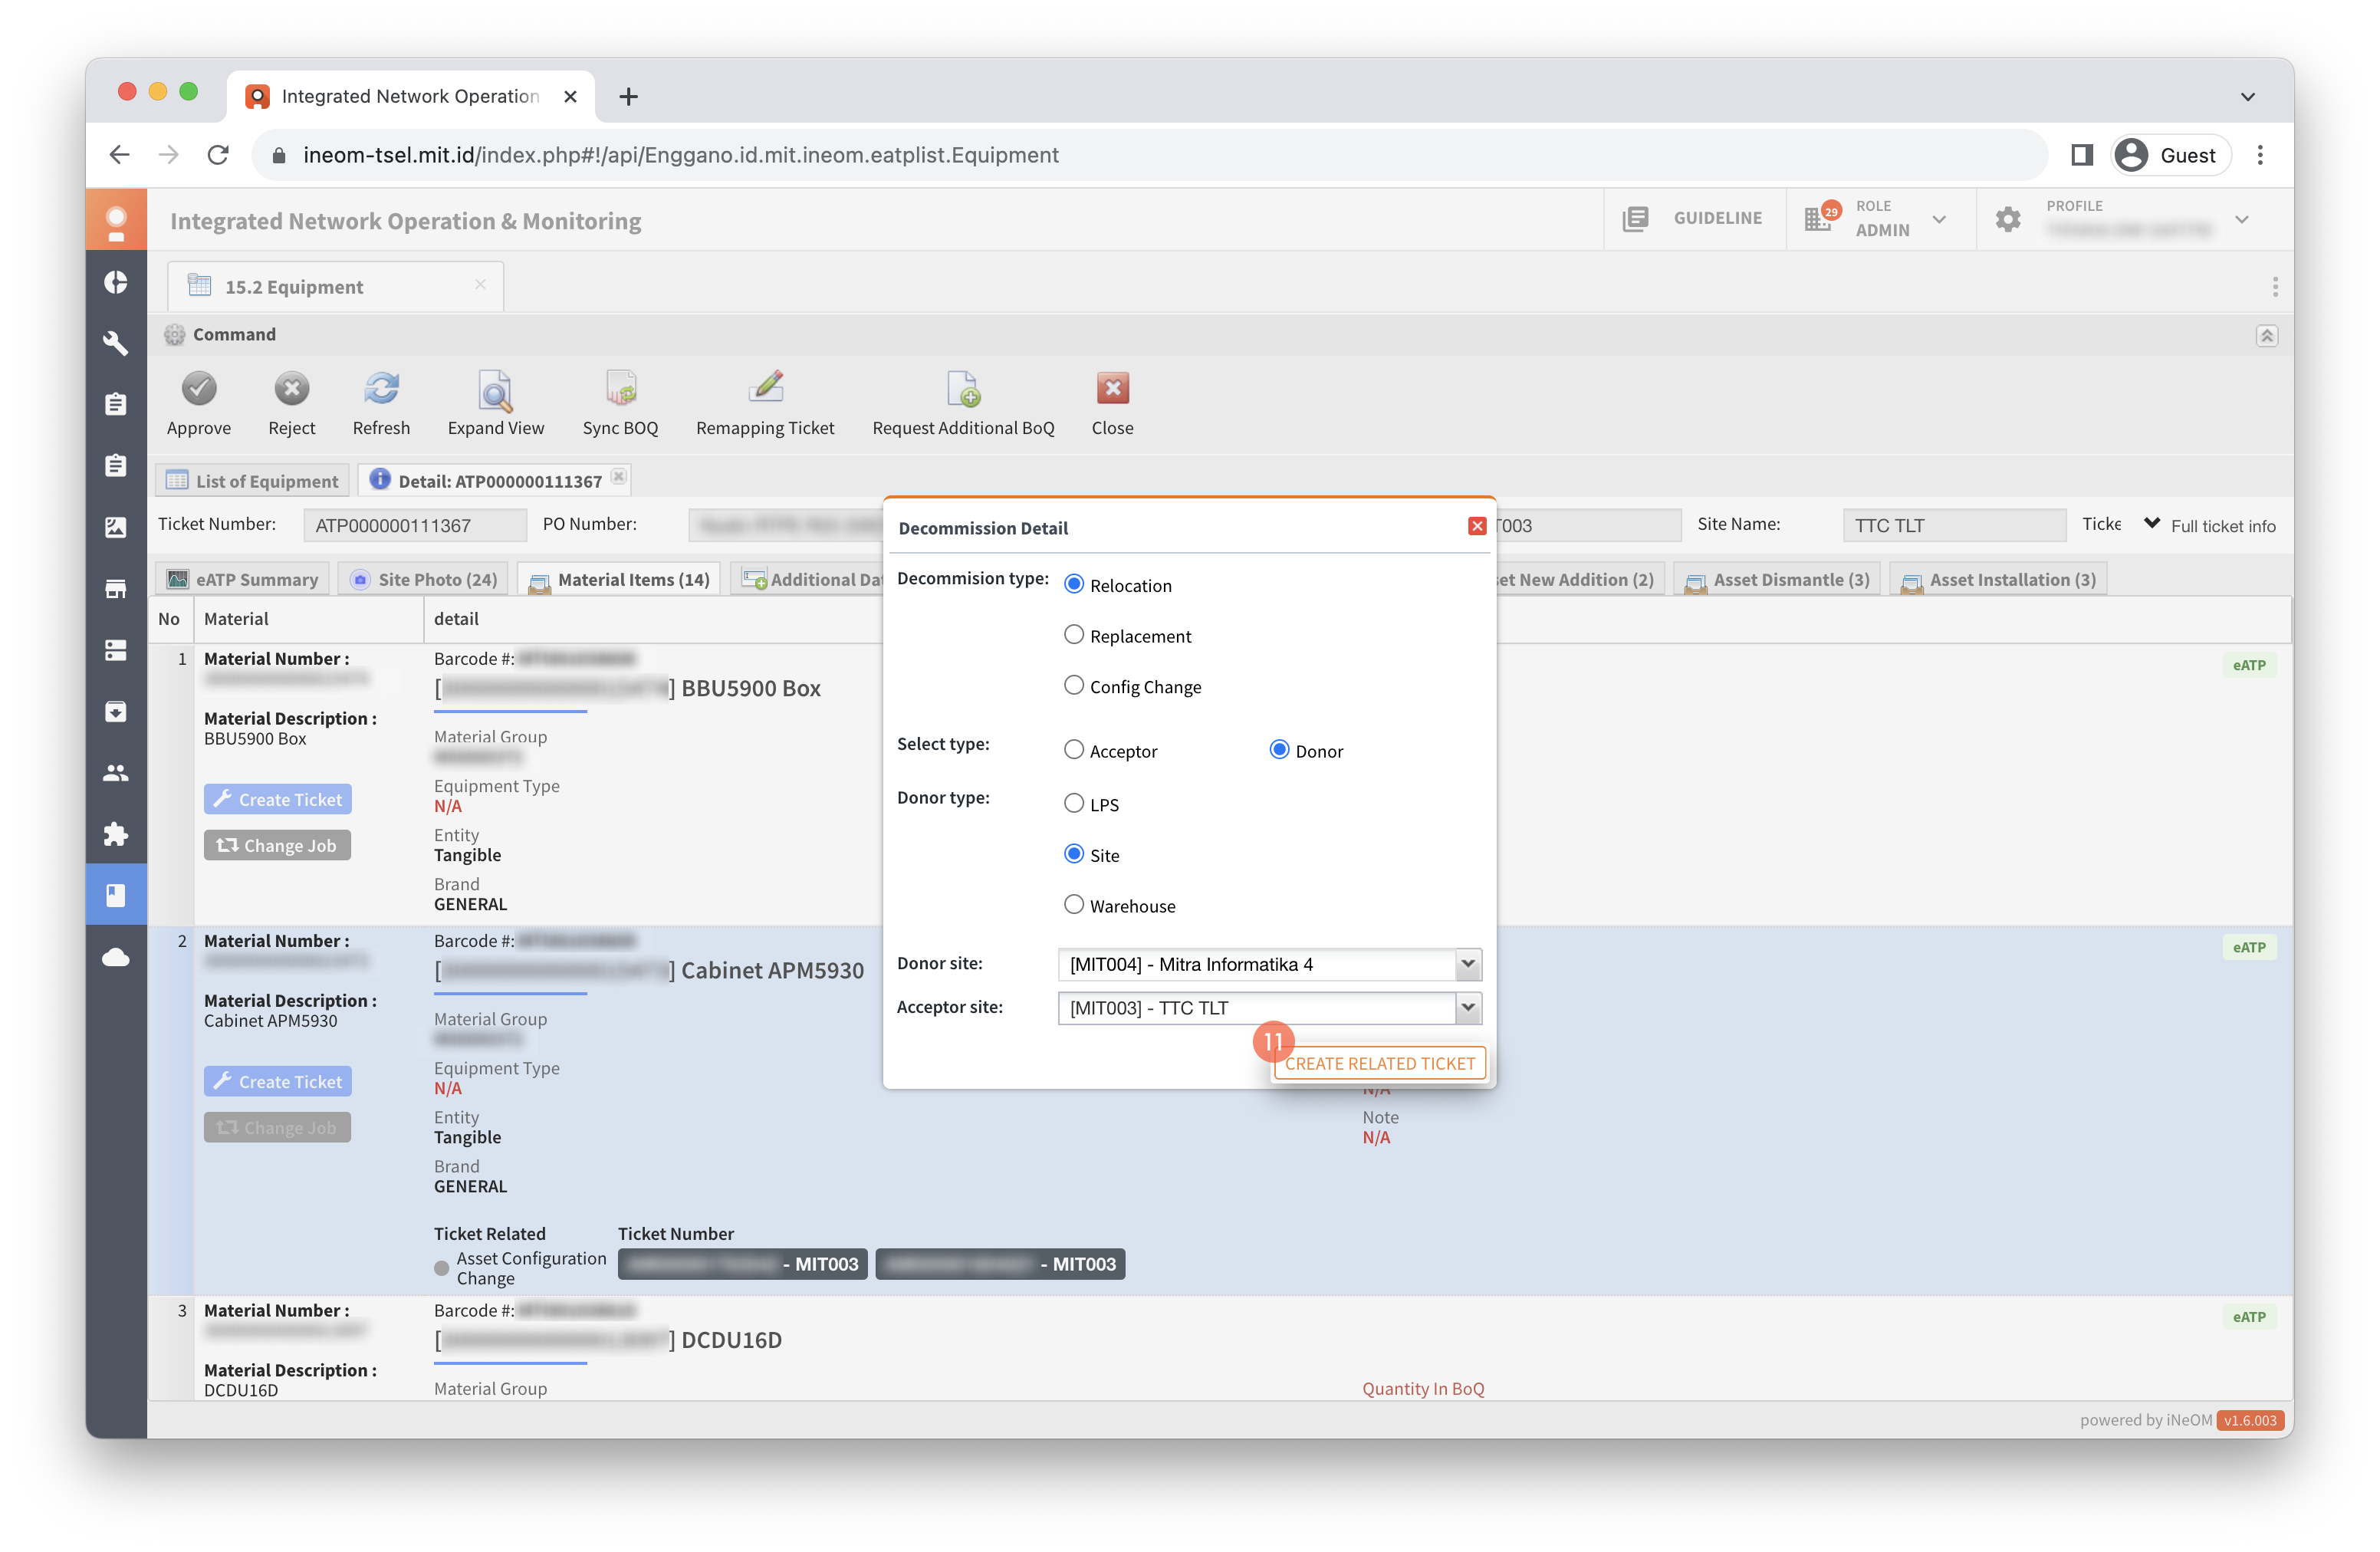
Task: Open profile settings gear icon
Action: (2007, 219)
